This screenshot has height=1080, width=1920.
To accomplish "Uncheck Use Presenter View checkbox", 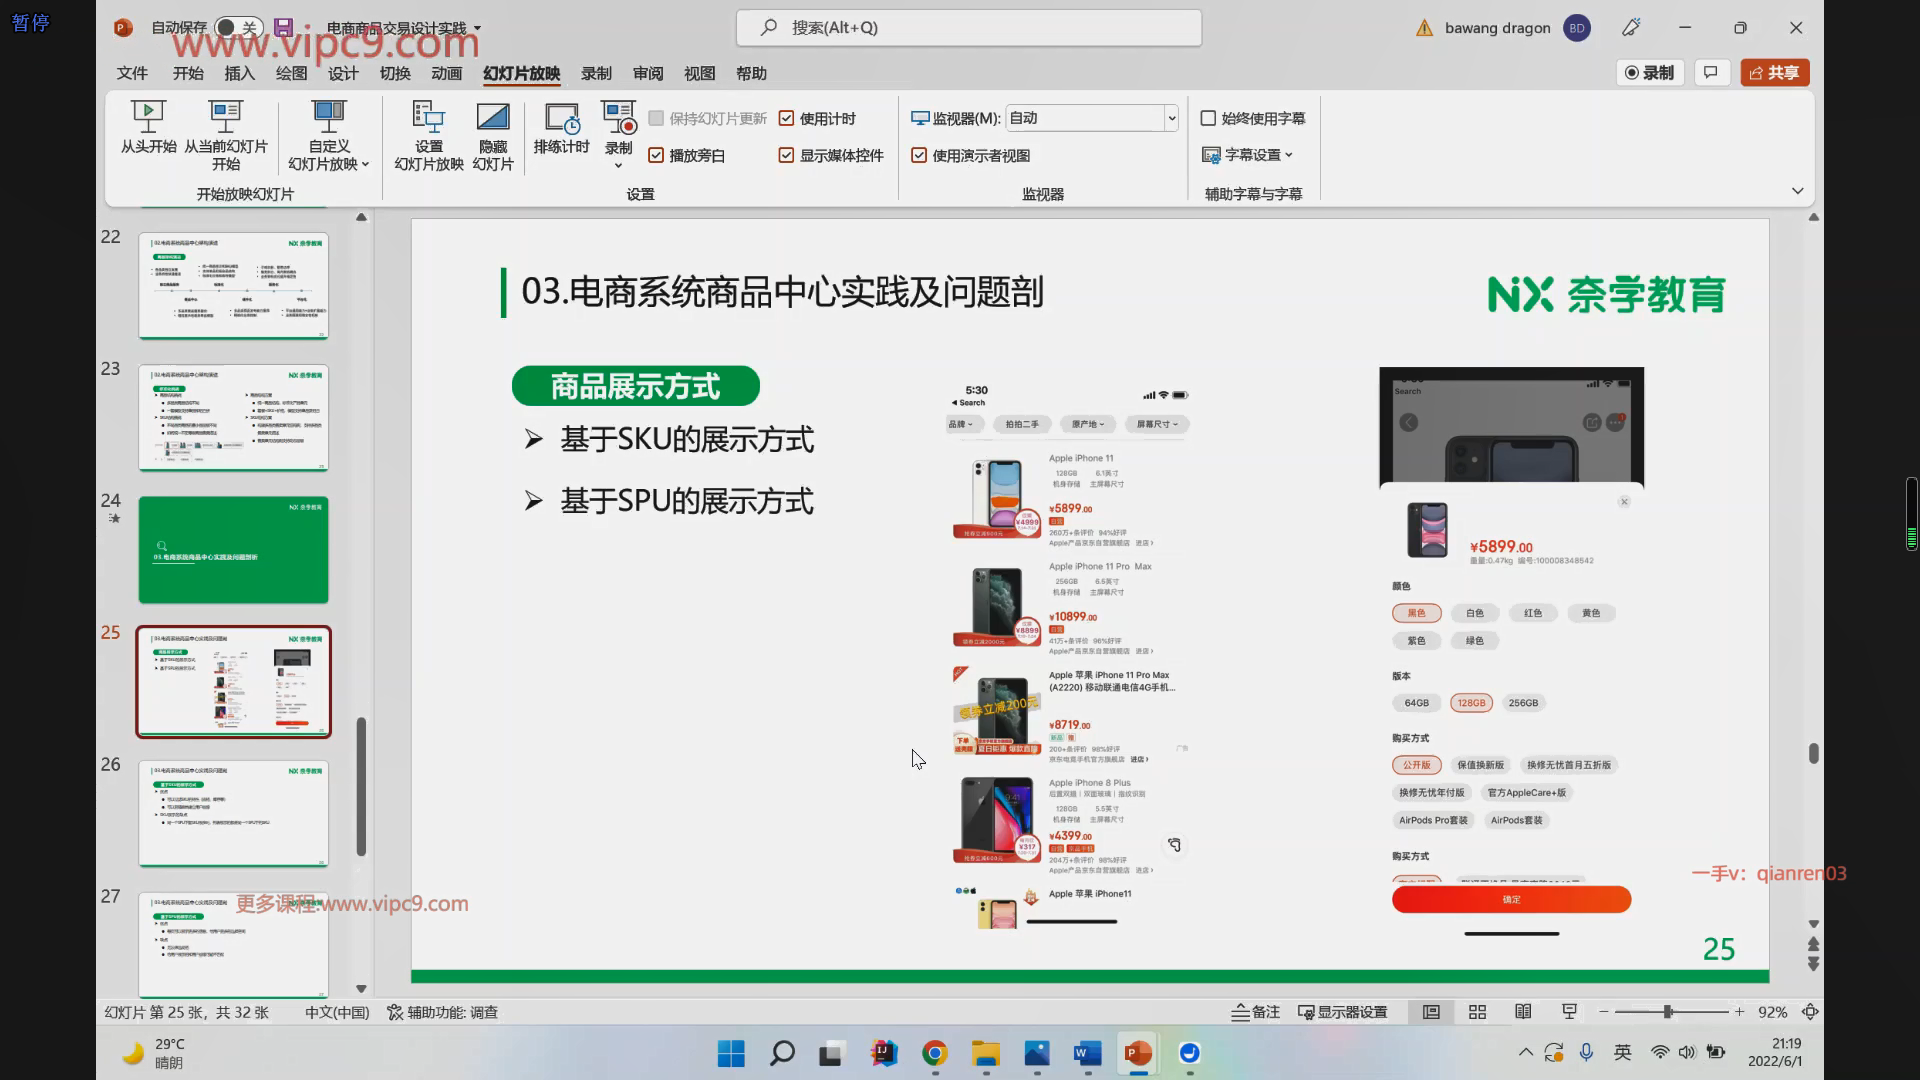I will coord(919,155).
